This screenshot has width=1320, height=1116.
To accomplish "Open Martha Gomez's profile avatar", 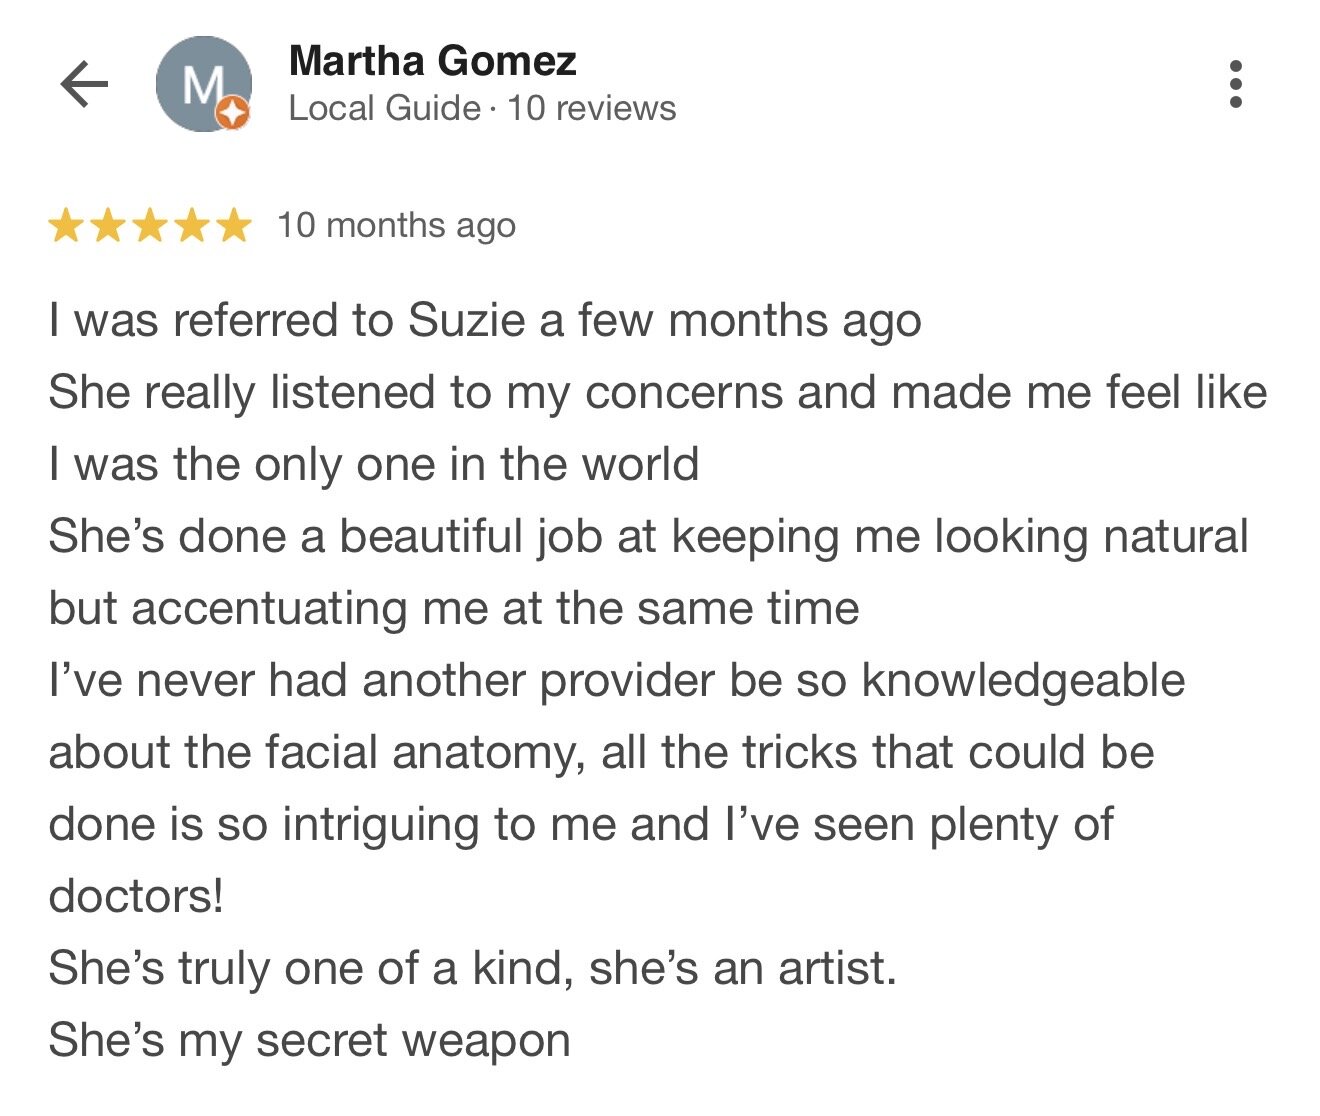I will pyautogui.click(x=200, y=82).
